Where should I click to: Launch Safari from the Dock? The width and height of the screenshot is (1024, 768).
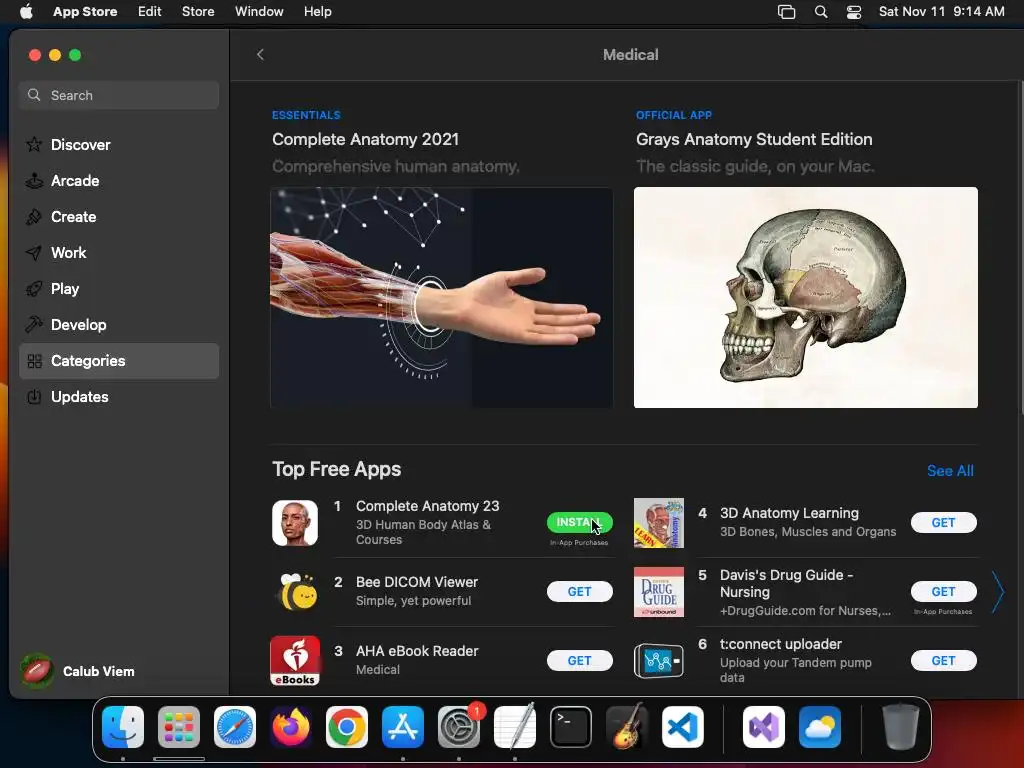pyautogui.click(x=235, y=727)
